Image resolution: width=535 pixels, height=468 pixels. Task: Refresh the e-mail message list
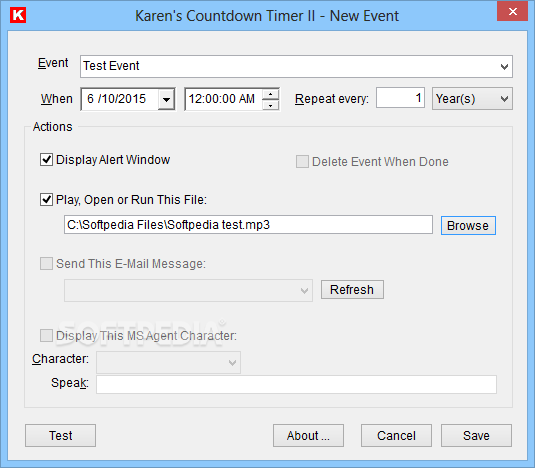tap(352, 290)
